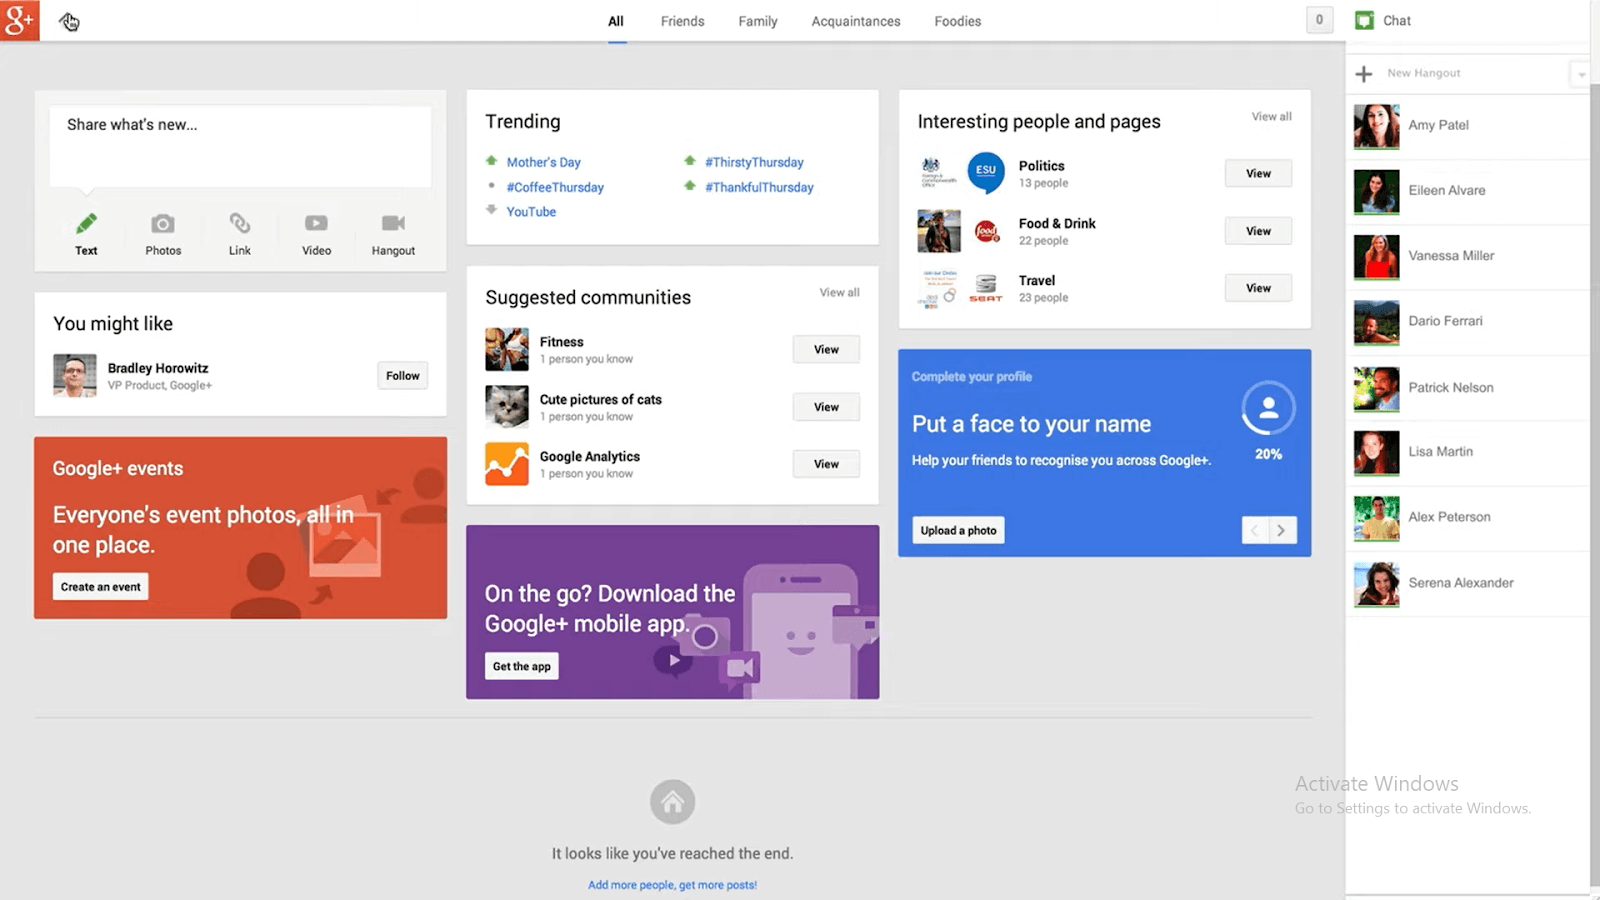View the Politics people list
The image size is (1600, 900).
click(1258, 173)
